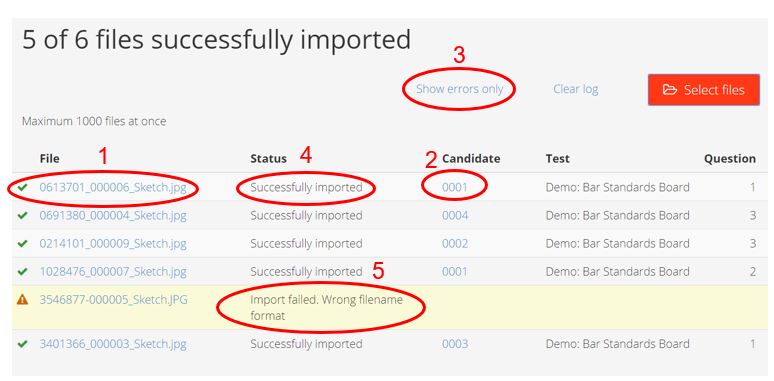Click green checkmark beside 1028476_000007_Sketch.jpg

tap(22, 272)
